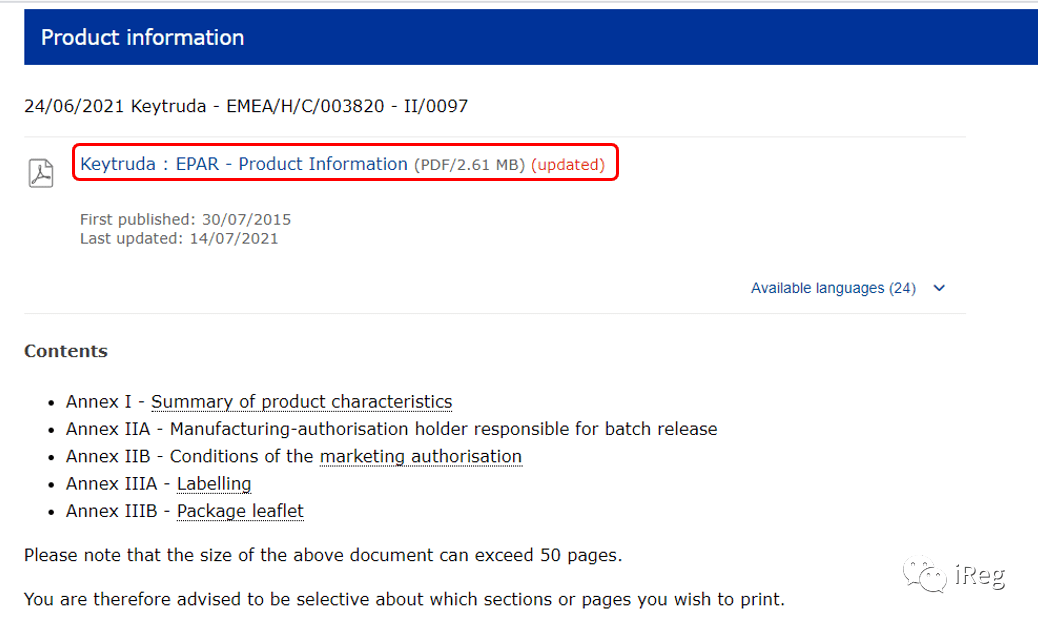Click the Labelling glossary term
This screenshot has width=1038, height=623.
click(214, 484)
